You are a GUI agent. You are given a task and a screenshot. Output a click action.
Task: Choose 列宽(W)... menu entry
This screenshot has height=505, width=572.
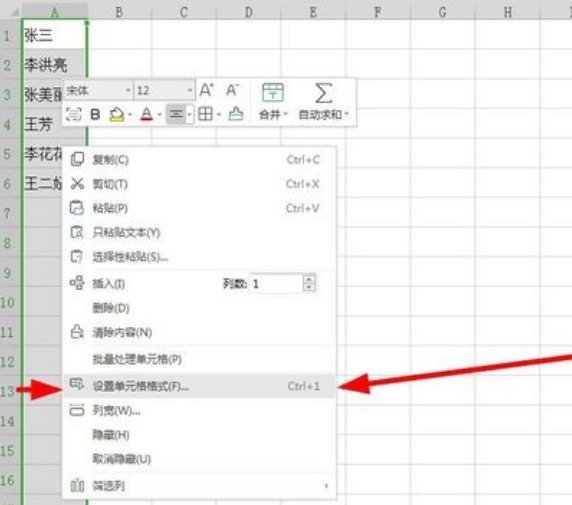coord(199,410)
